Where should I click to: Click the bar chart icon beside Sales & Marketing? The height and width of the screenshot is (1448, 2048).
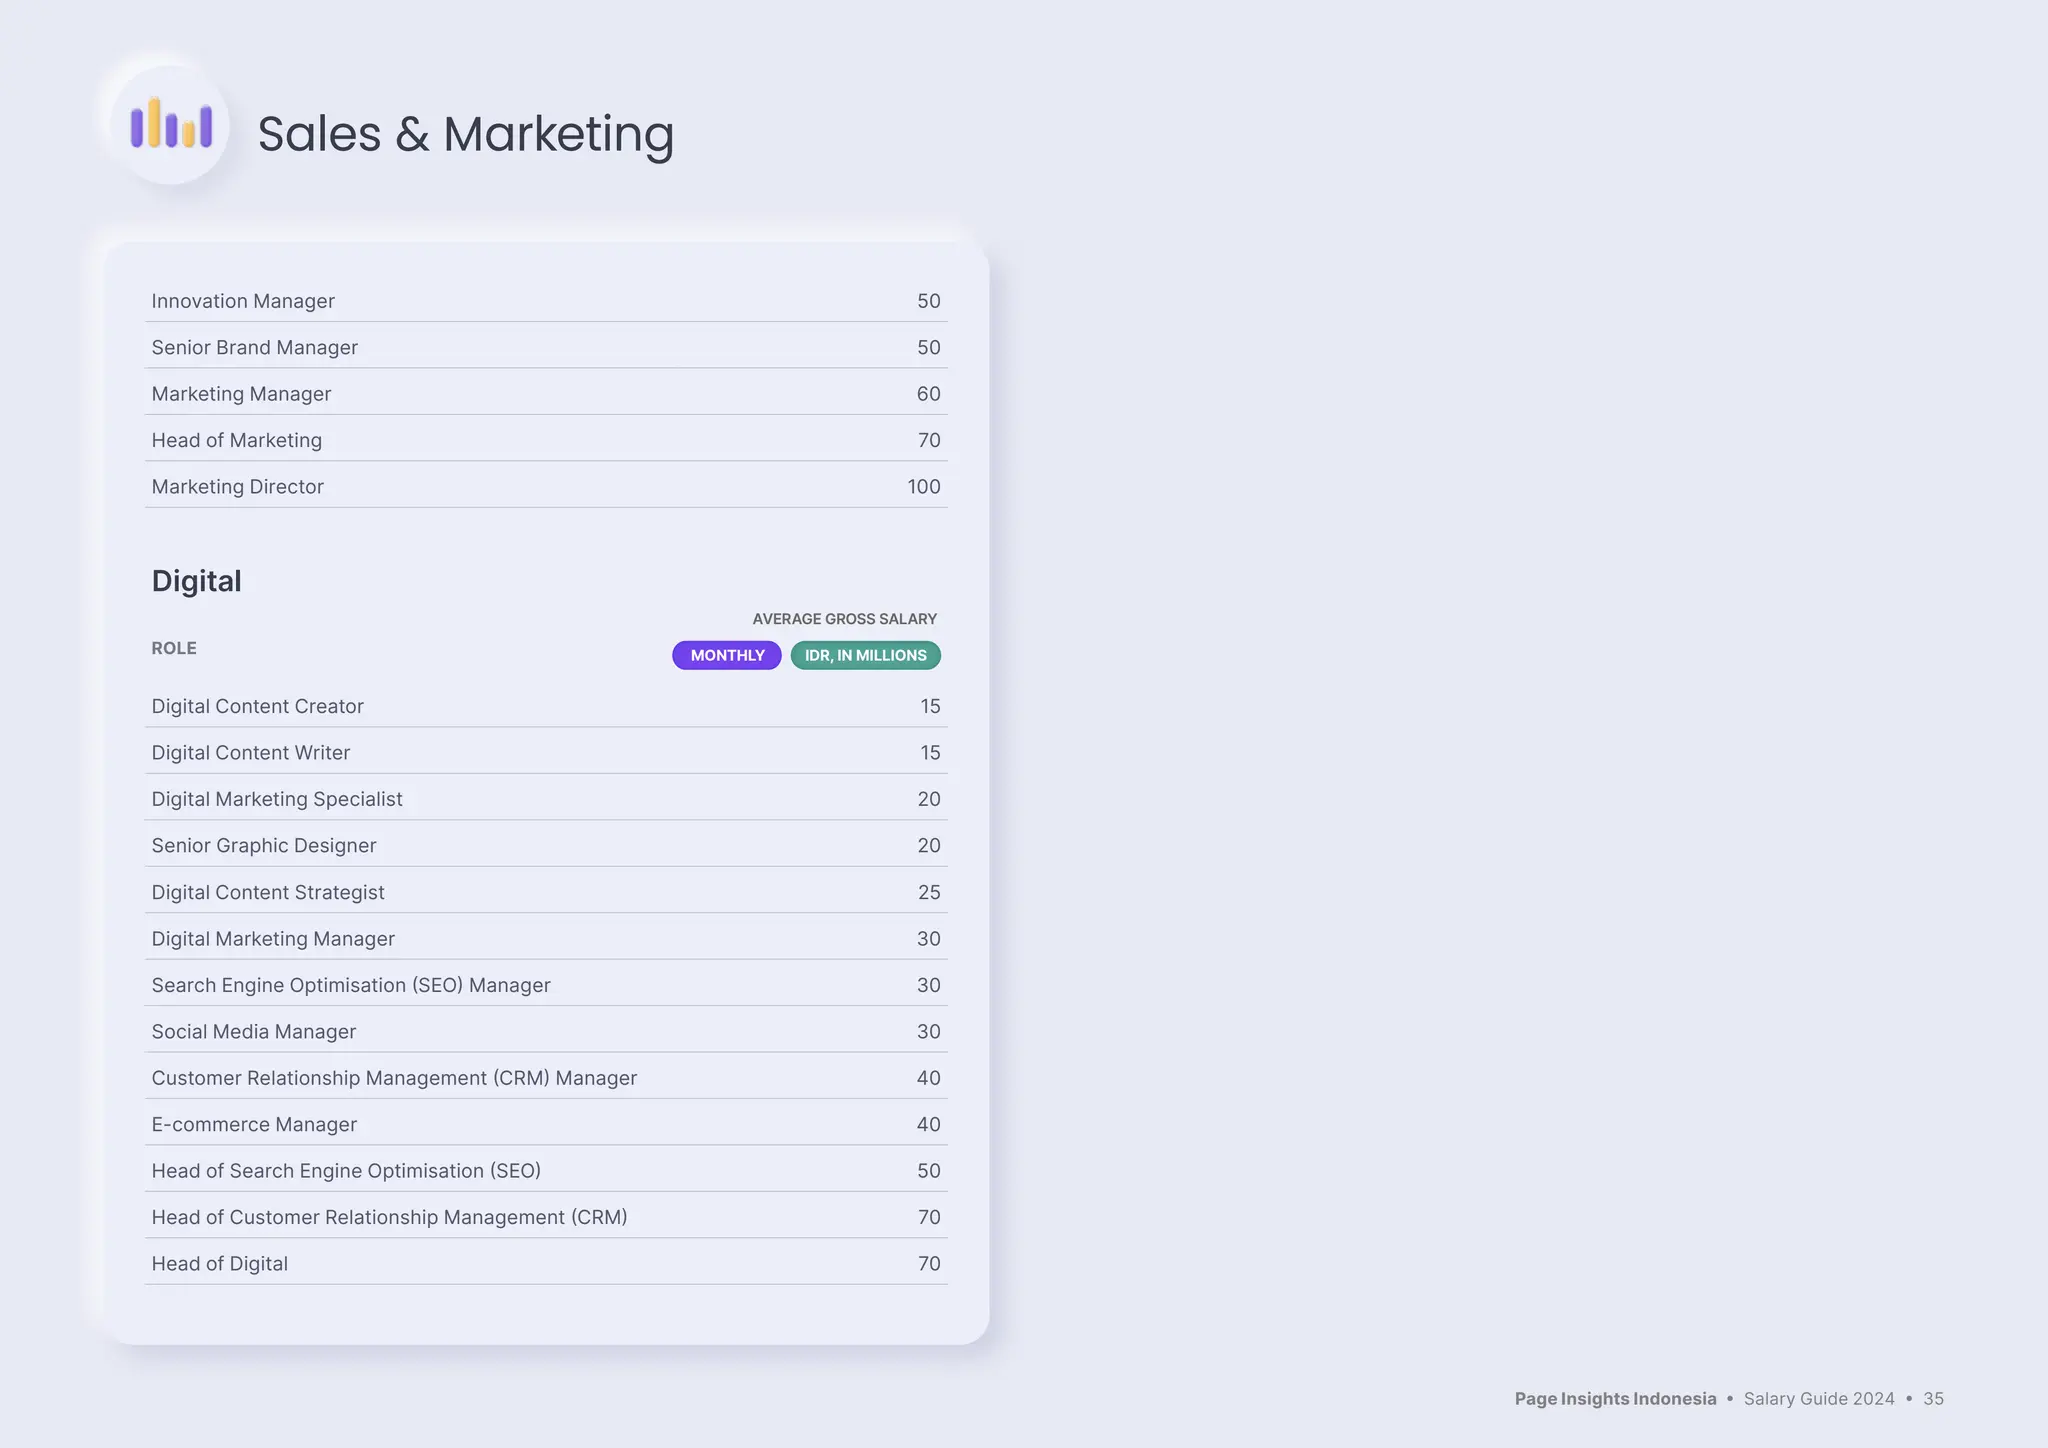pyautogui.click(x=171, y=125)
